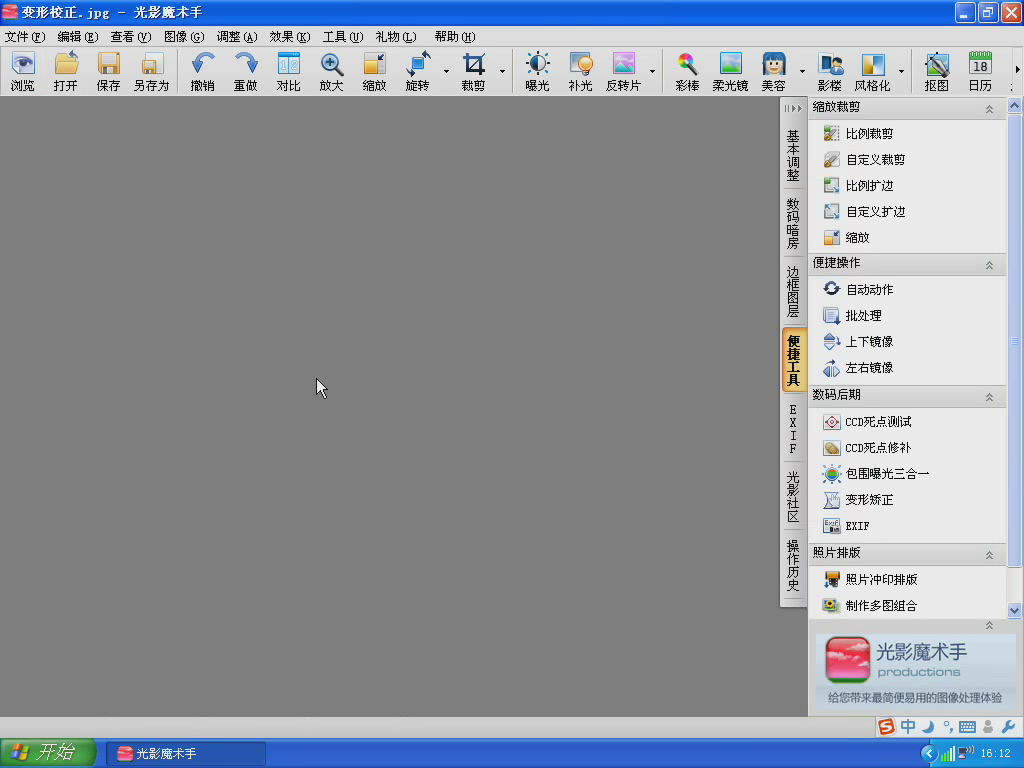
Task: Zoom in with the 放大 icon
Action: click(332, 71)
